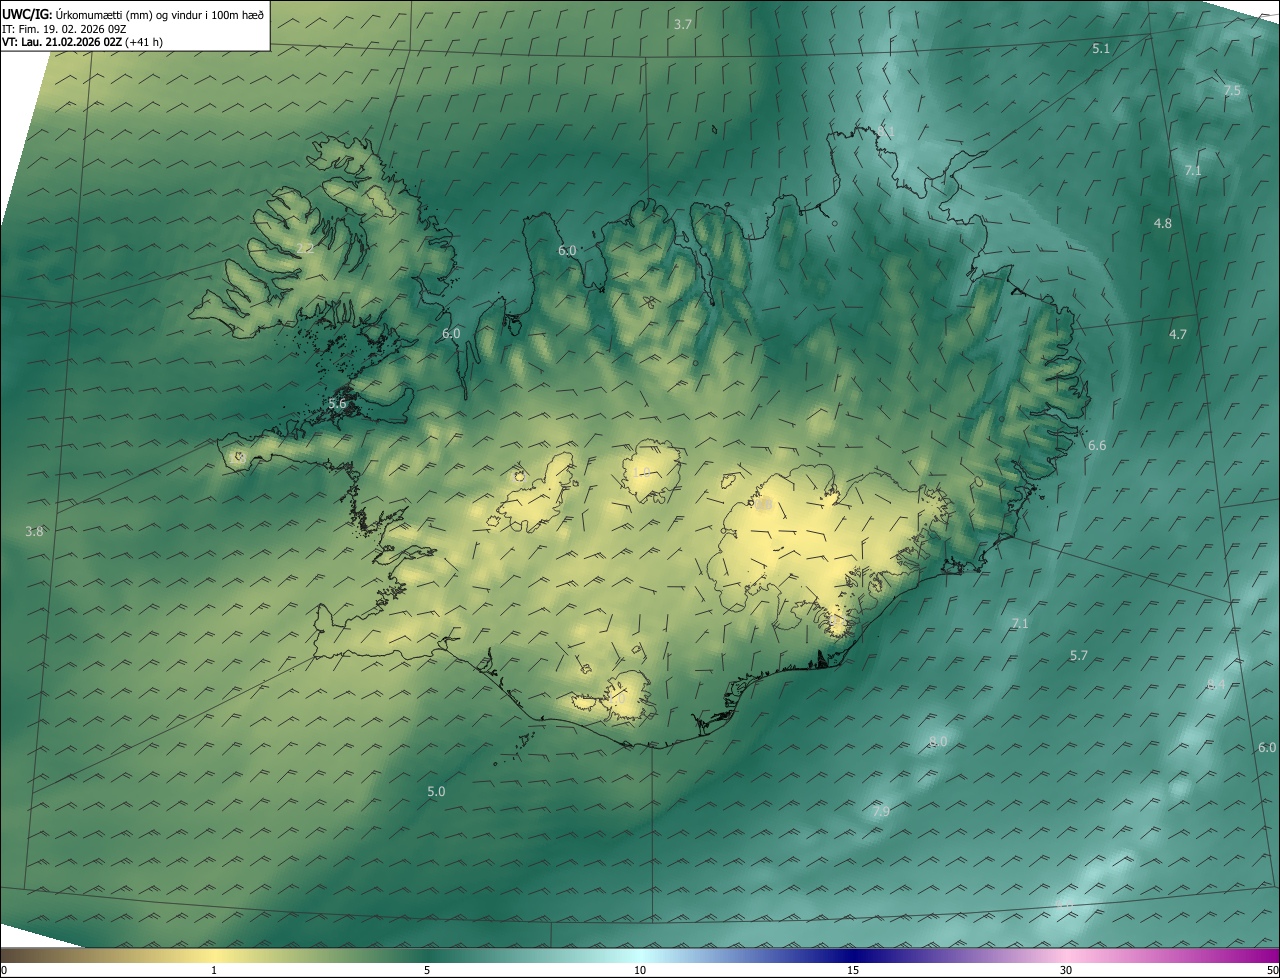Image resolution: width=1280 pixels, height=978 pixels.
Task: Click the 7.5 value label on map
Action: coord(1232,91)
